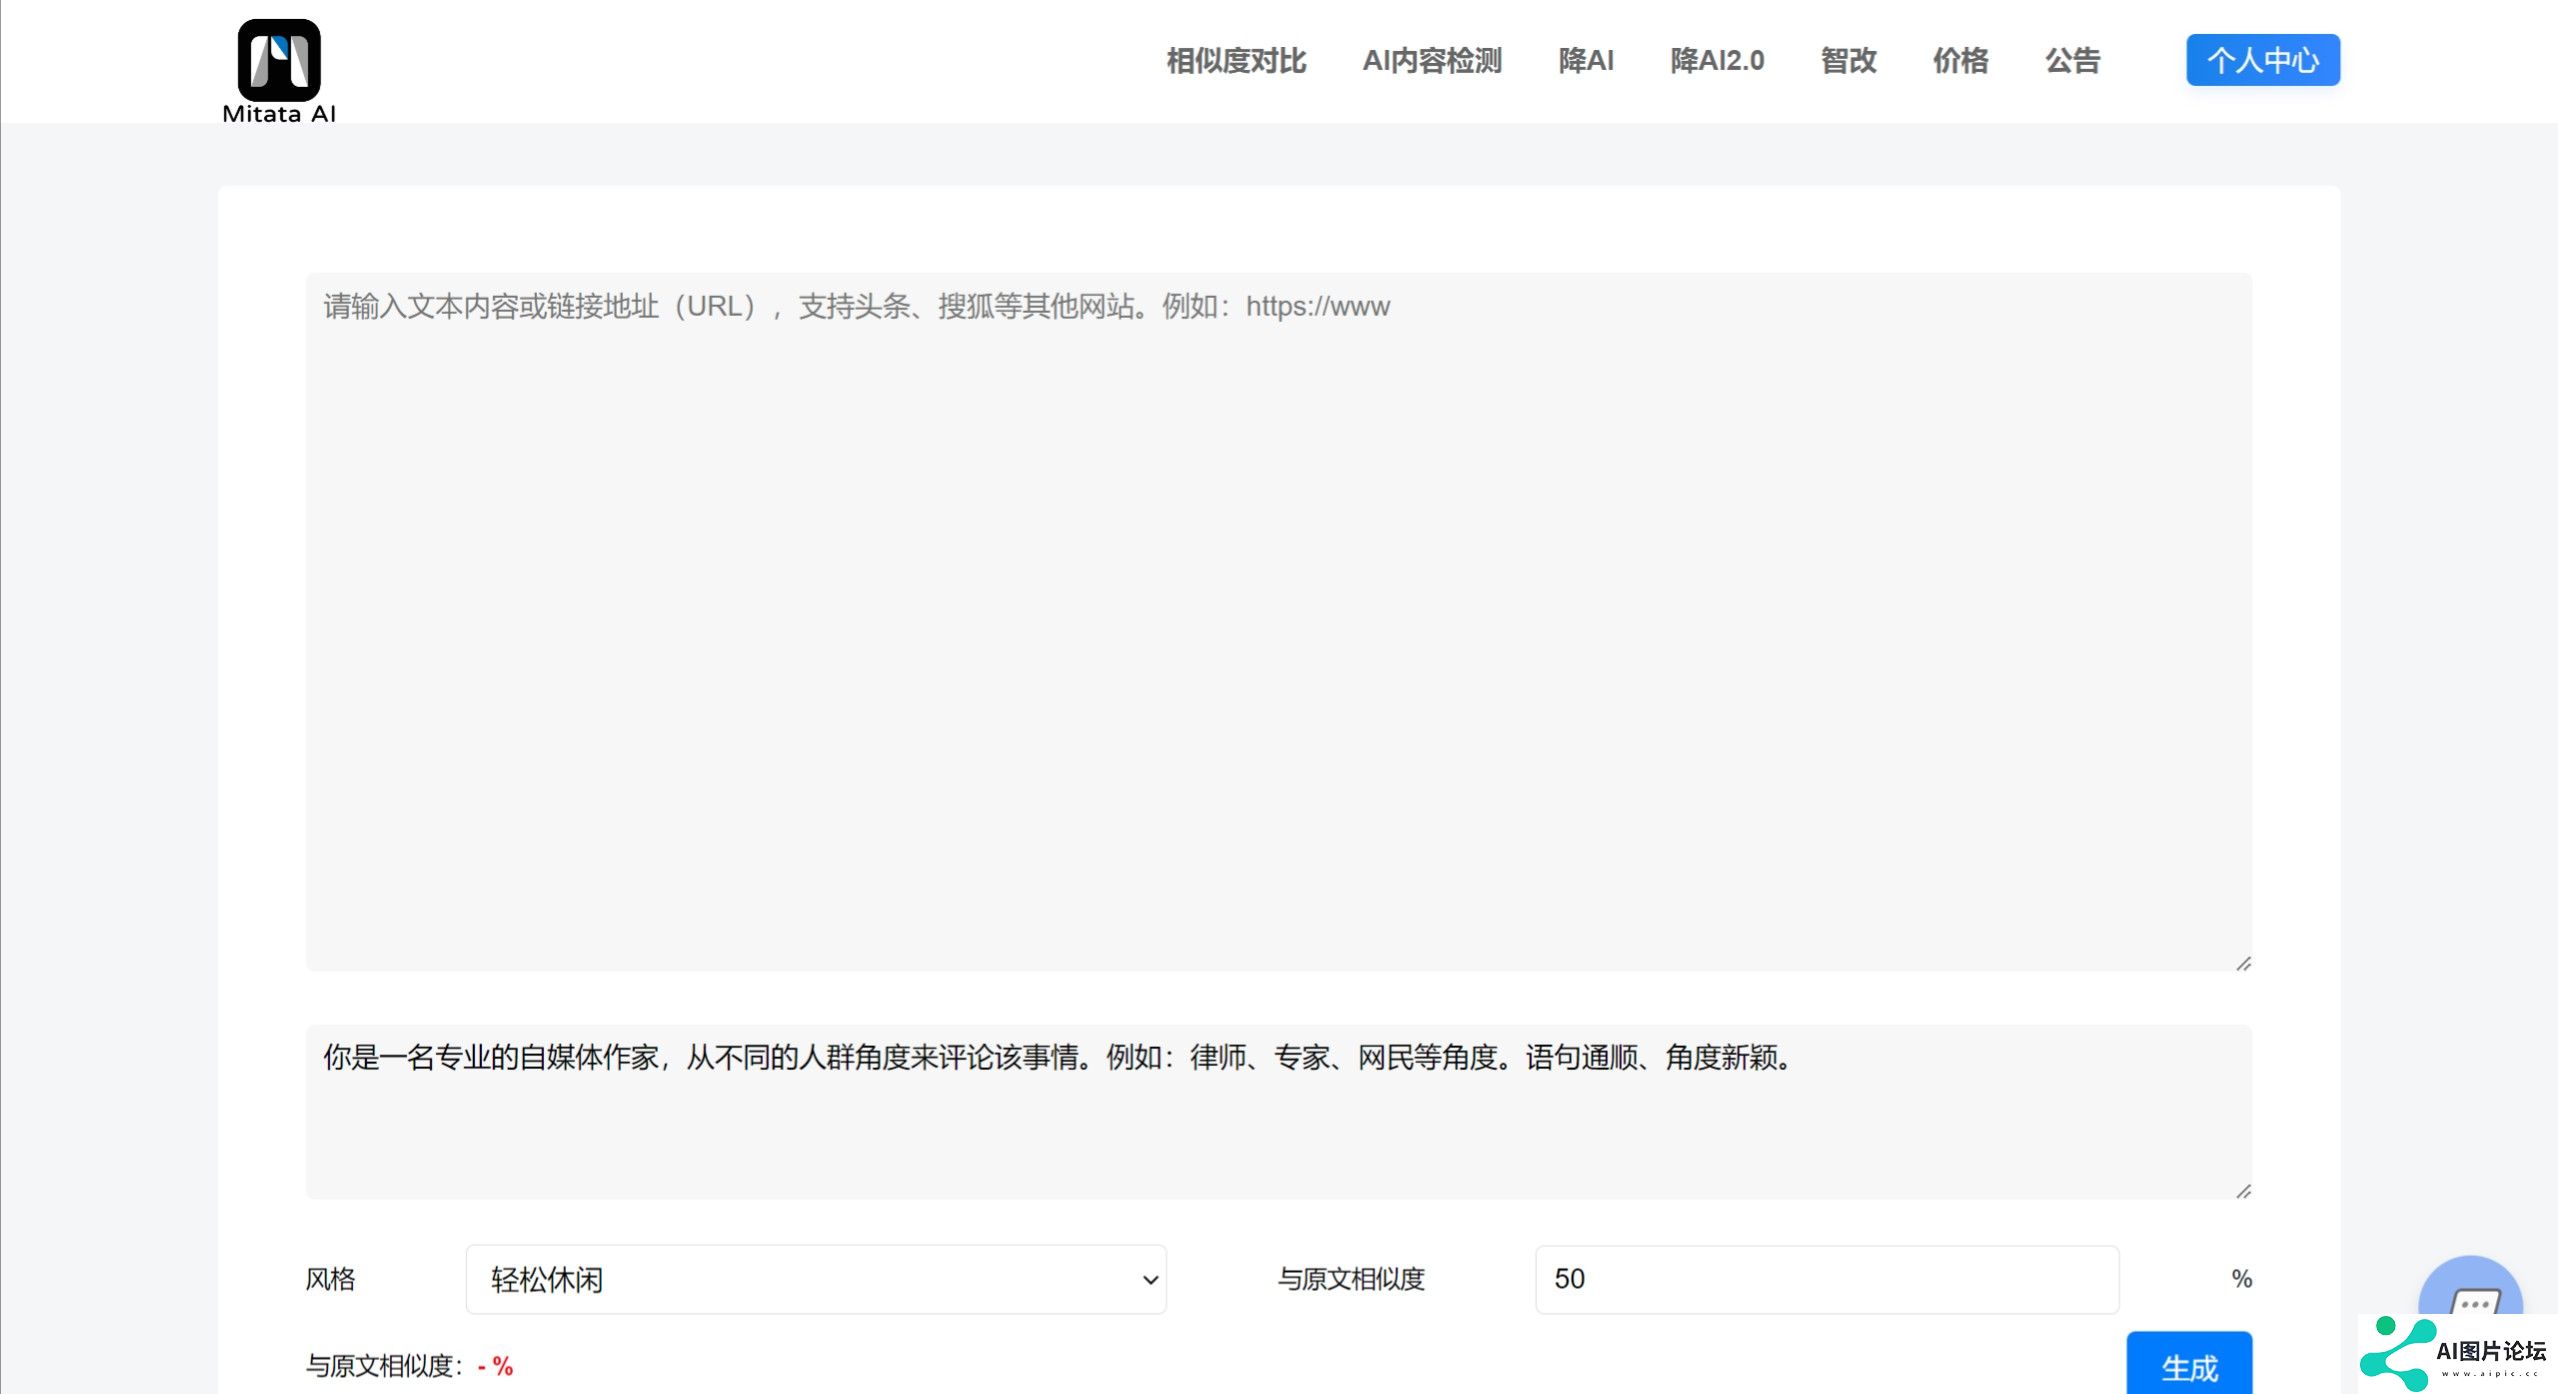The image size is (2558, 1394).
Task: Click the prompt textarea about 自媒体作家
Action: (1279, 1112)
